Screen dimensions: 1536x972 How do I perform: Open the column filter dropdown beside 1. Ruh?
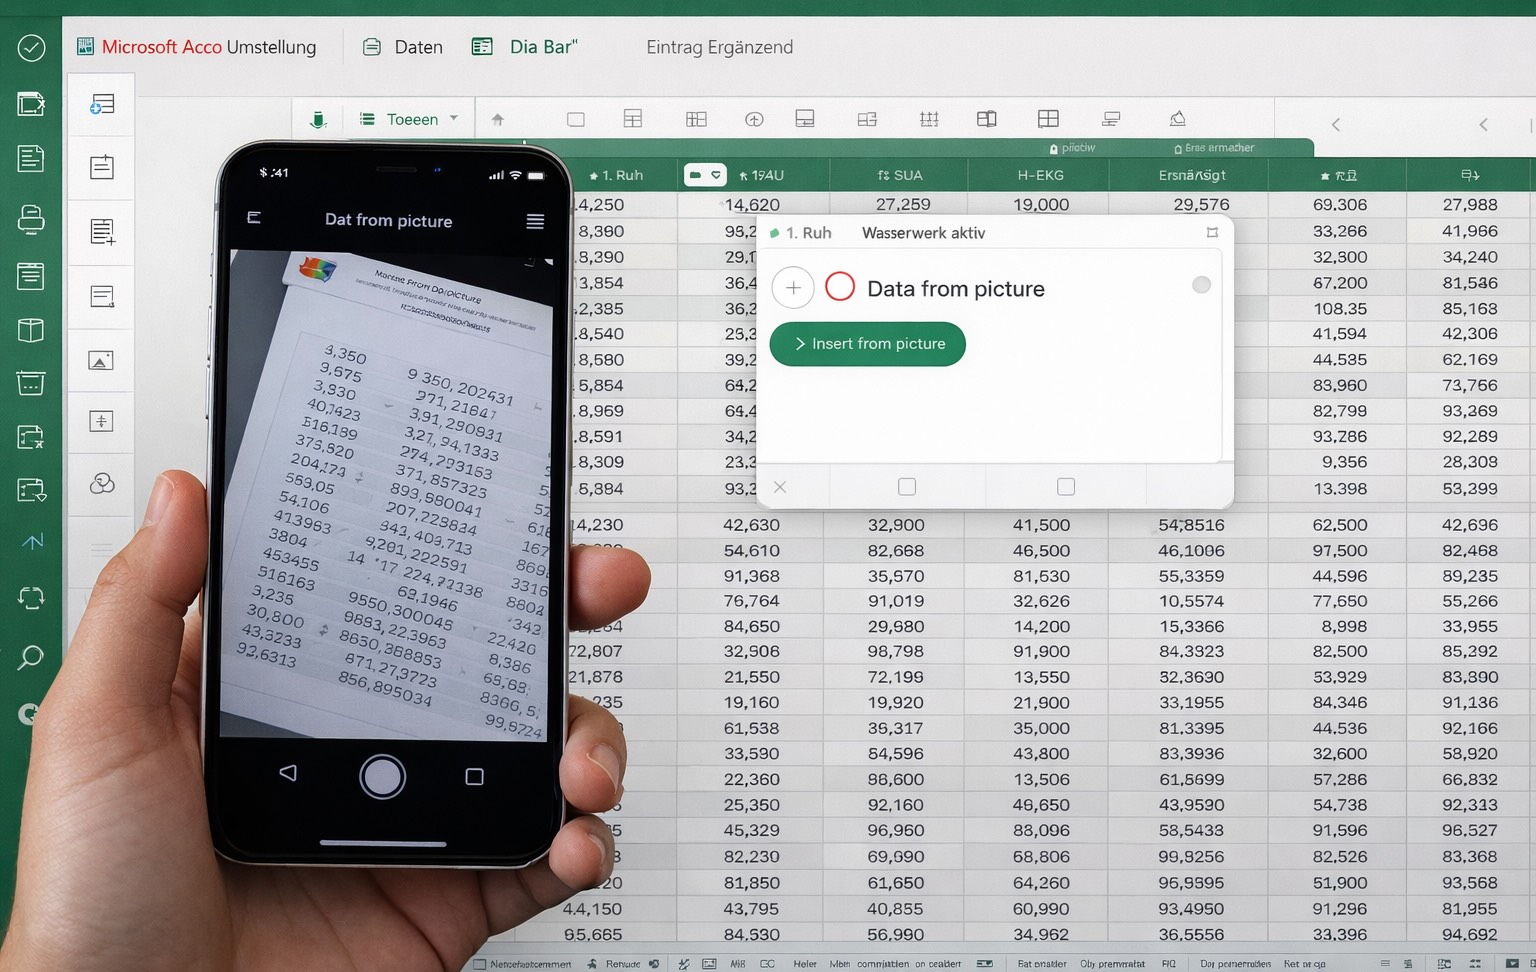click(x=705, y=175)
